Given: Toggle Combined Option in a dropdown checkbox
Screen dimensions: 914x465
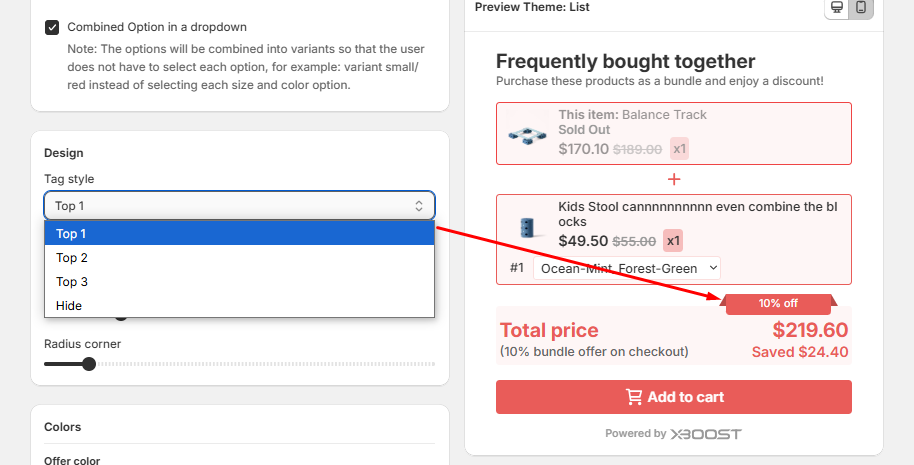Looking at the screenshot, I should click(52, 27).
